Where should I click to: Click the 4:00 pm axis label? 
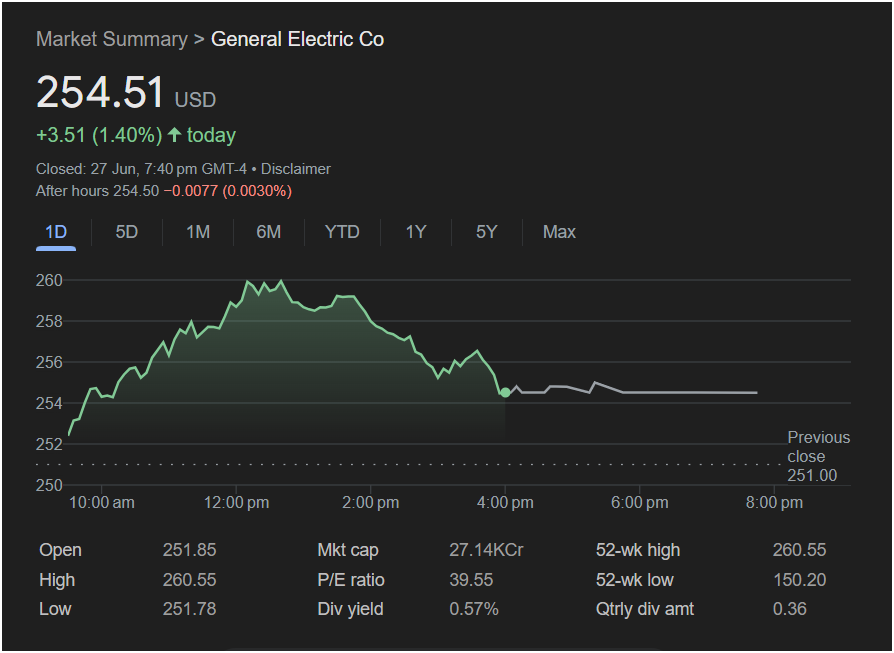505,503
